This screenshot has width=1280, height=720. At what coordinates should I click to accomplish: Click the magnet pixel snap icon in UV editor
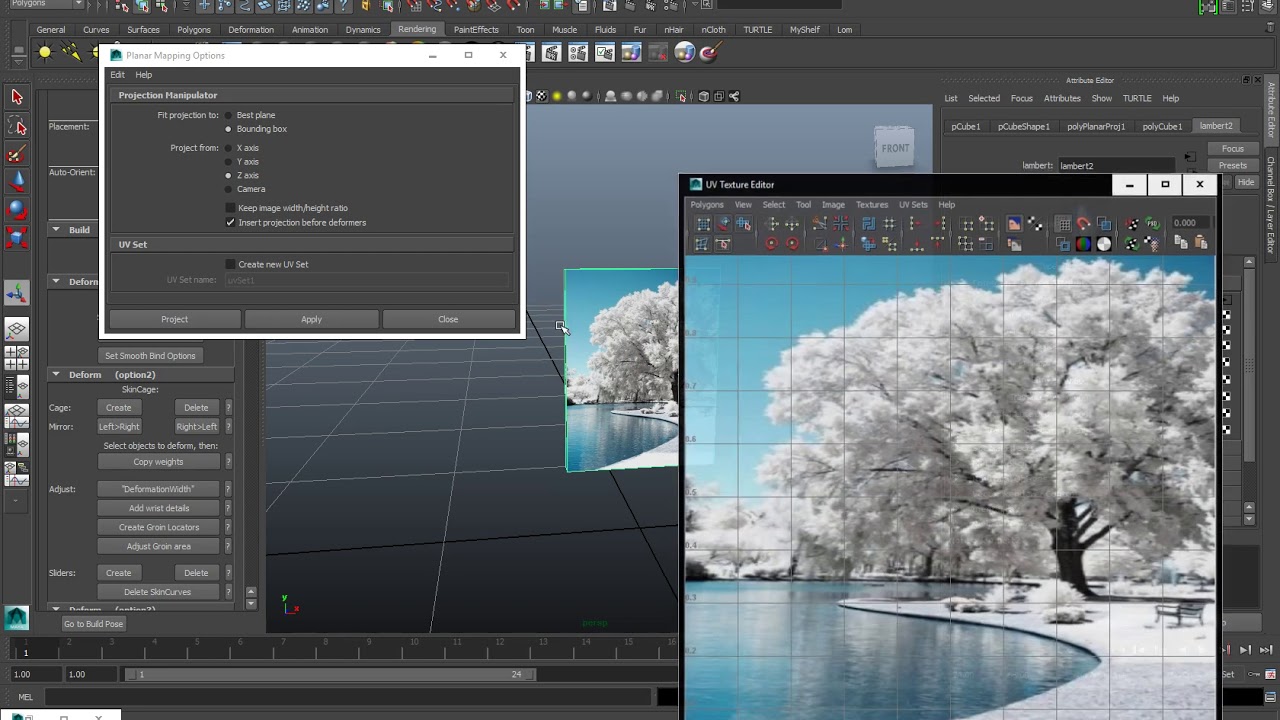pyautogui.click(x=1083, y=224)
